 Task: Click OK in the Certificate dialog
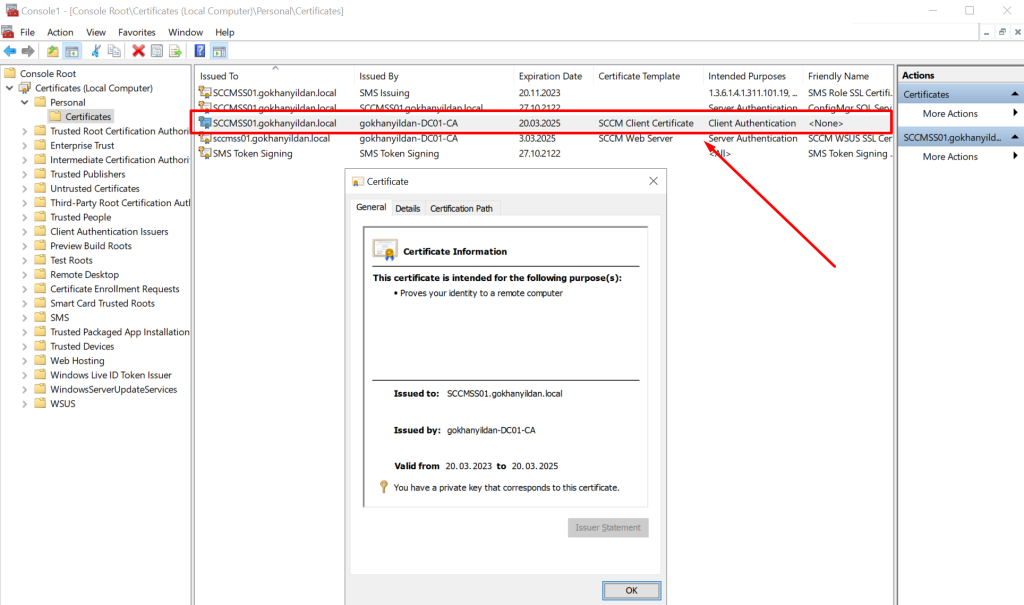click(x=631, y=590)
